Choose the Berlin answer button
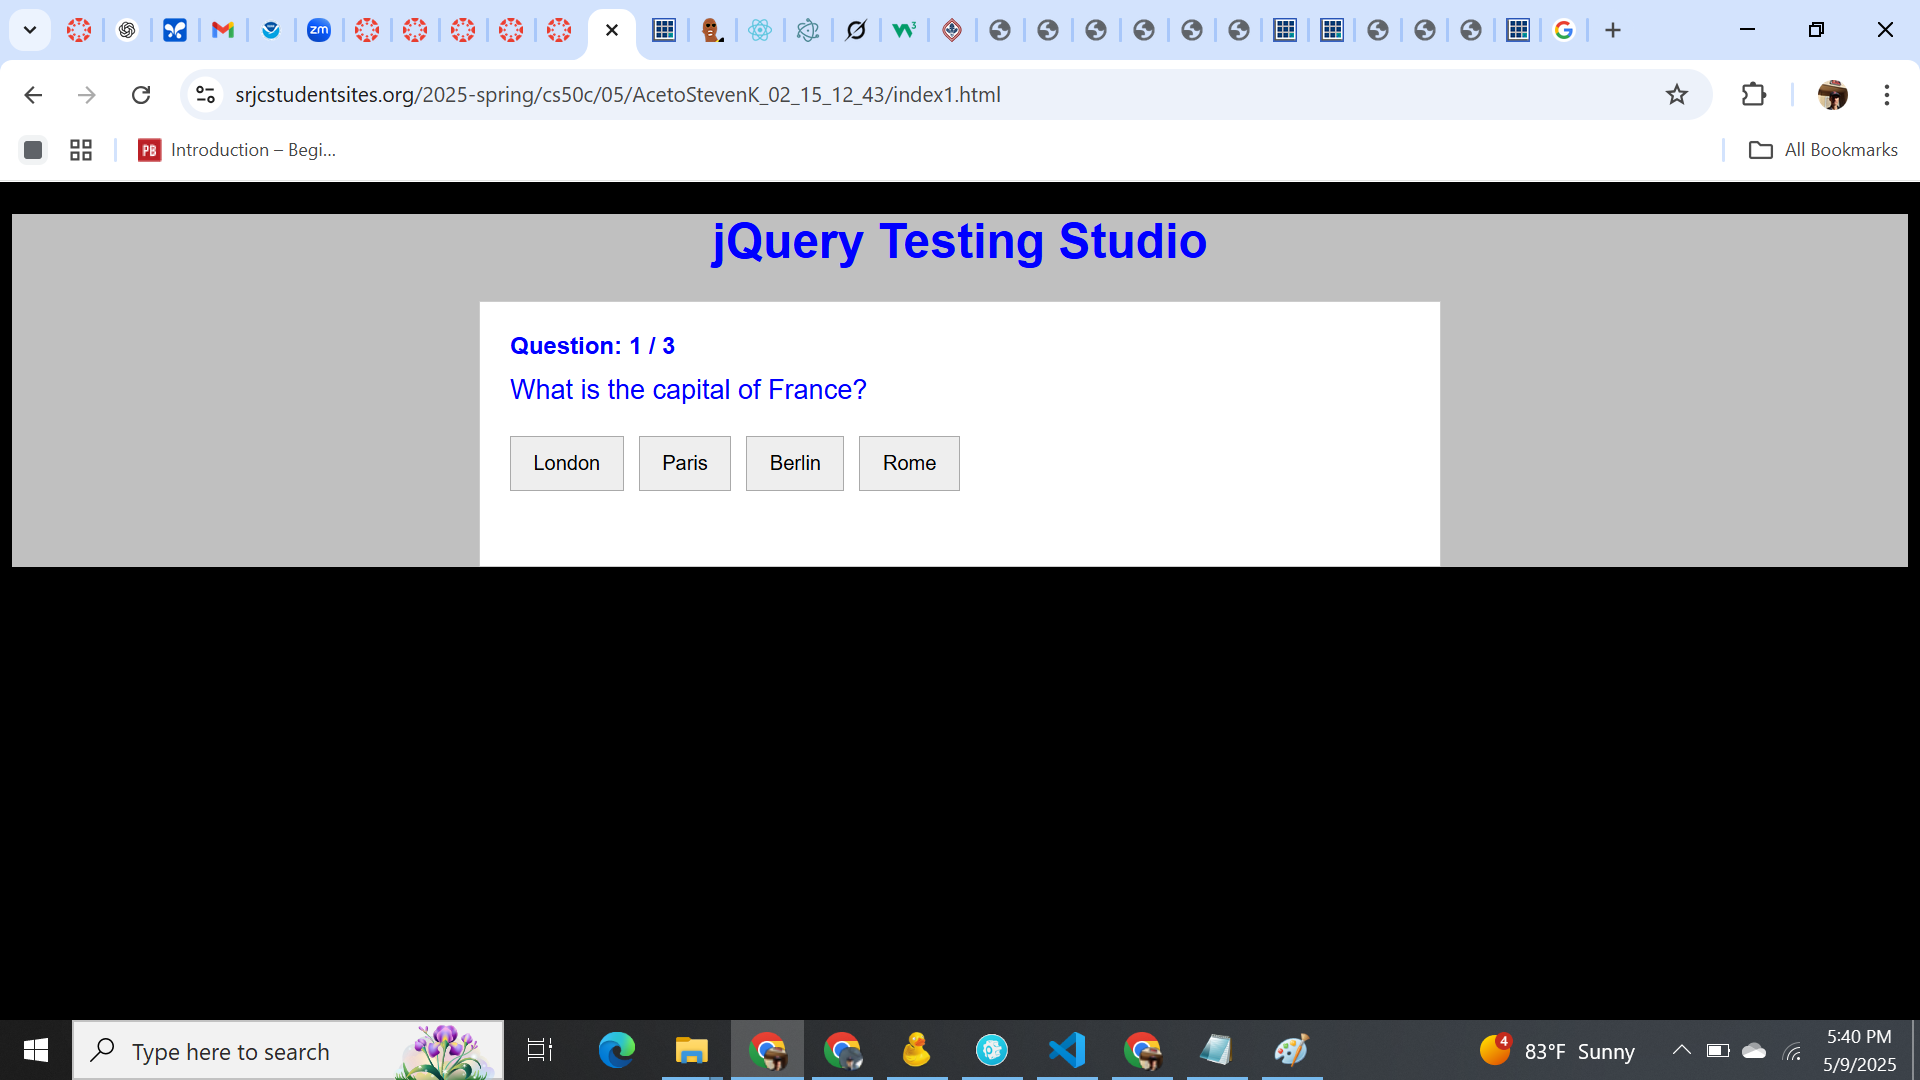The height and width of the screenshot is (1080, 1920). [x=794, y=463]
